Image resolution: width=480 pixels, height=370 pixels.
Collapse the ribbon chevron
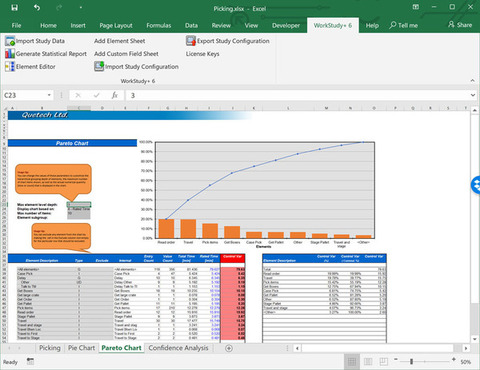[x=473, y=81]
